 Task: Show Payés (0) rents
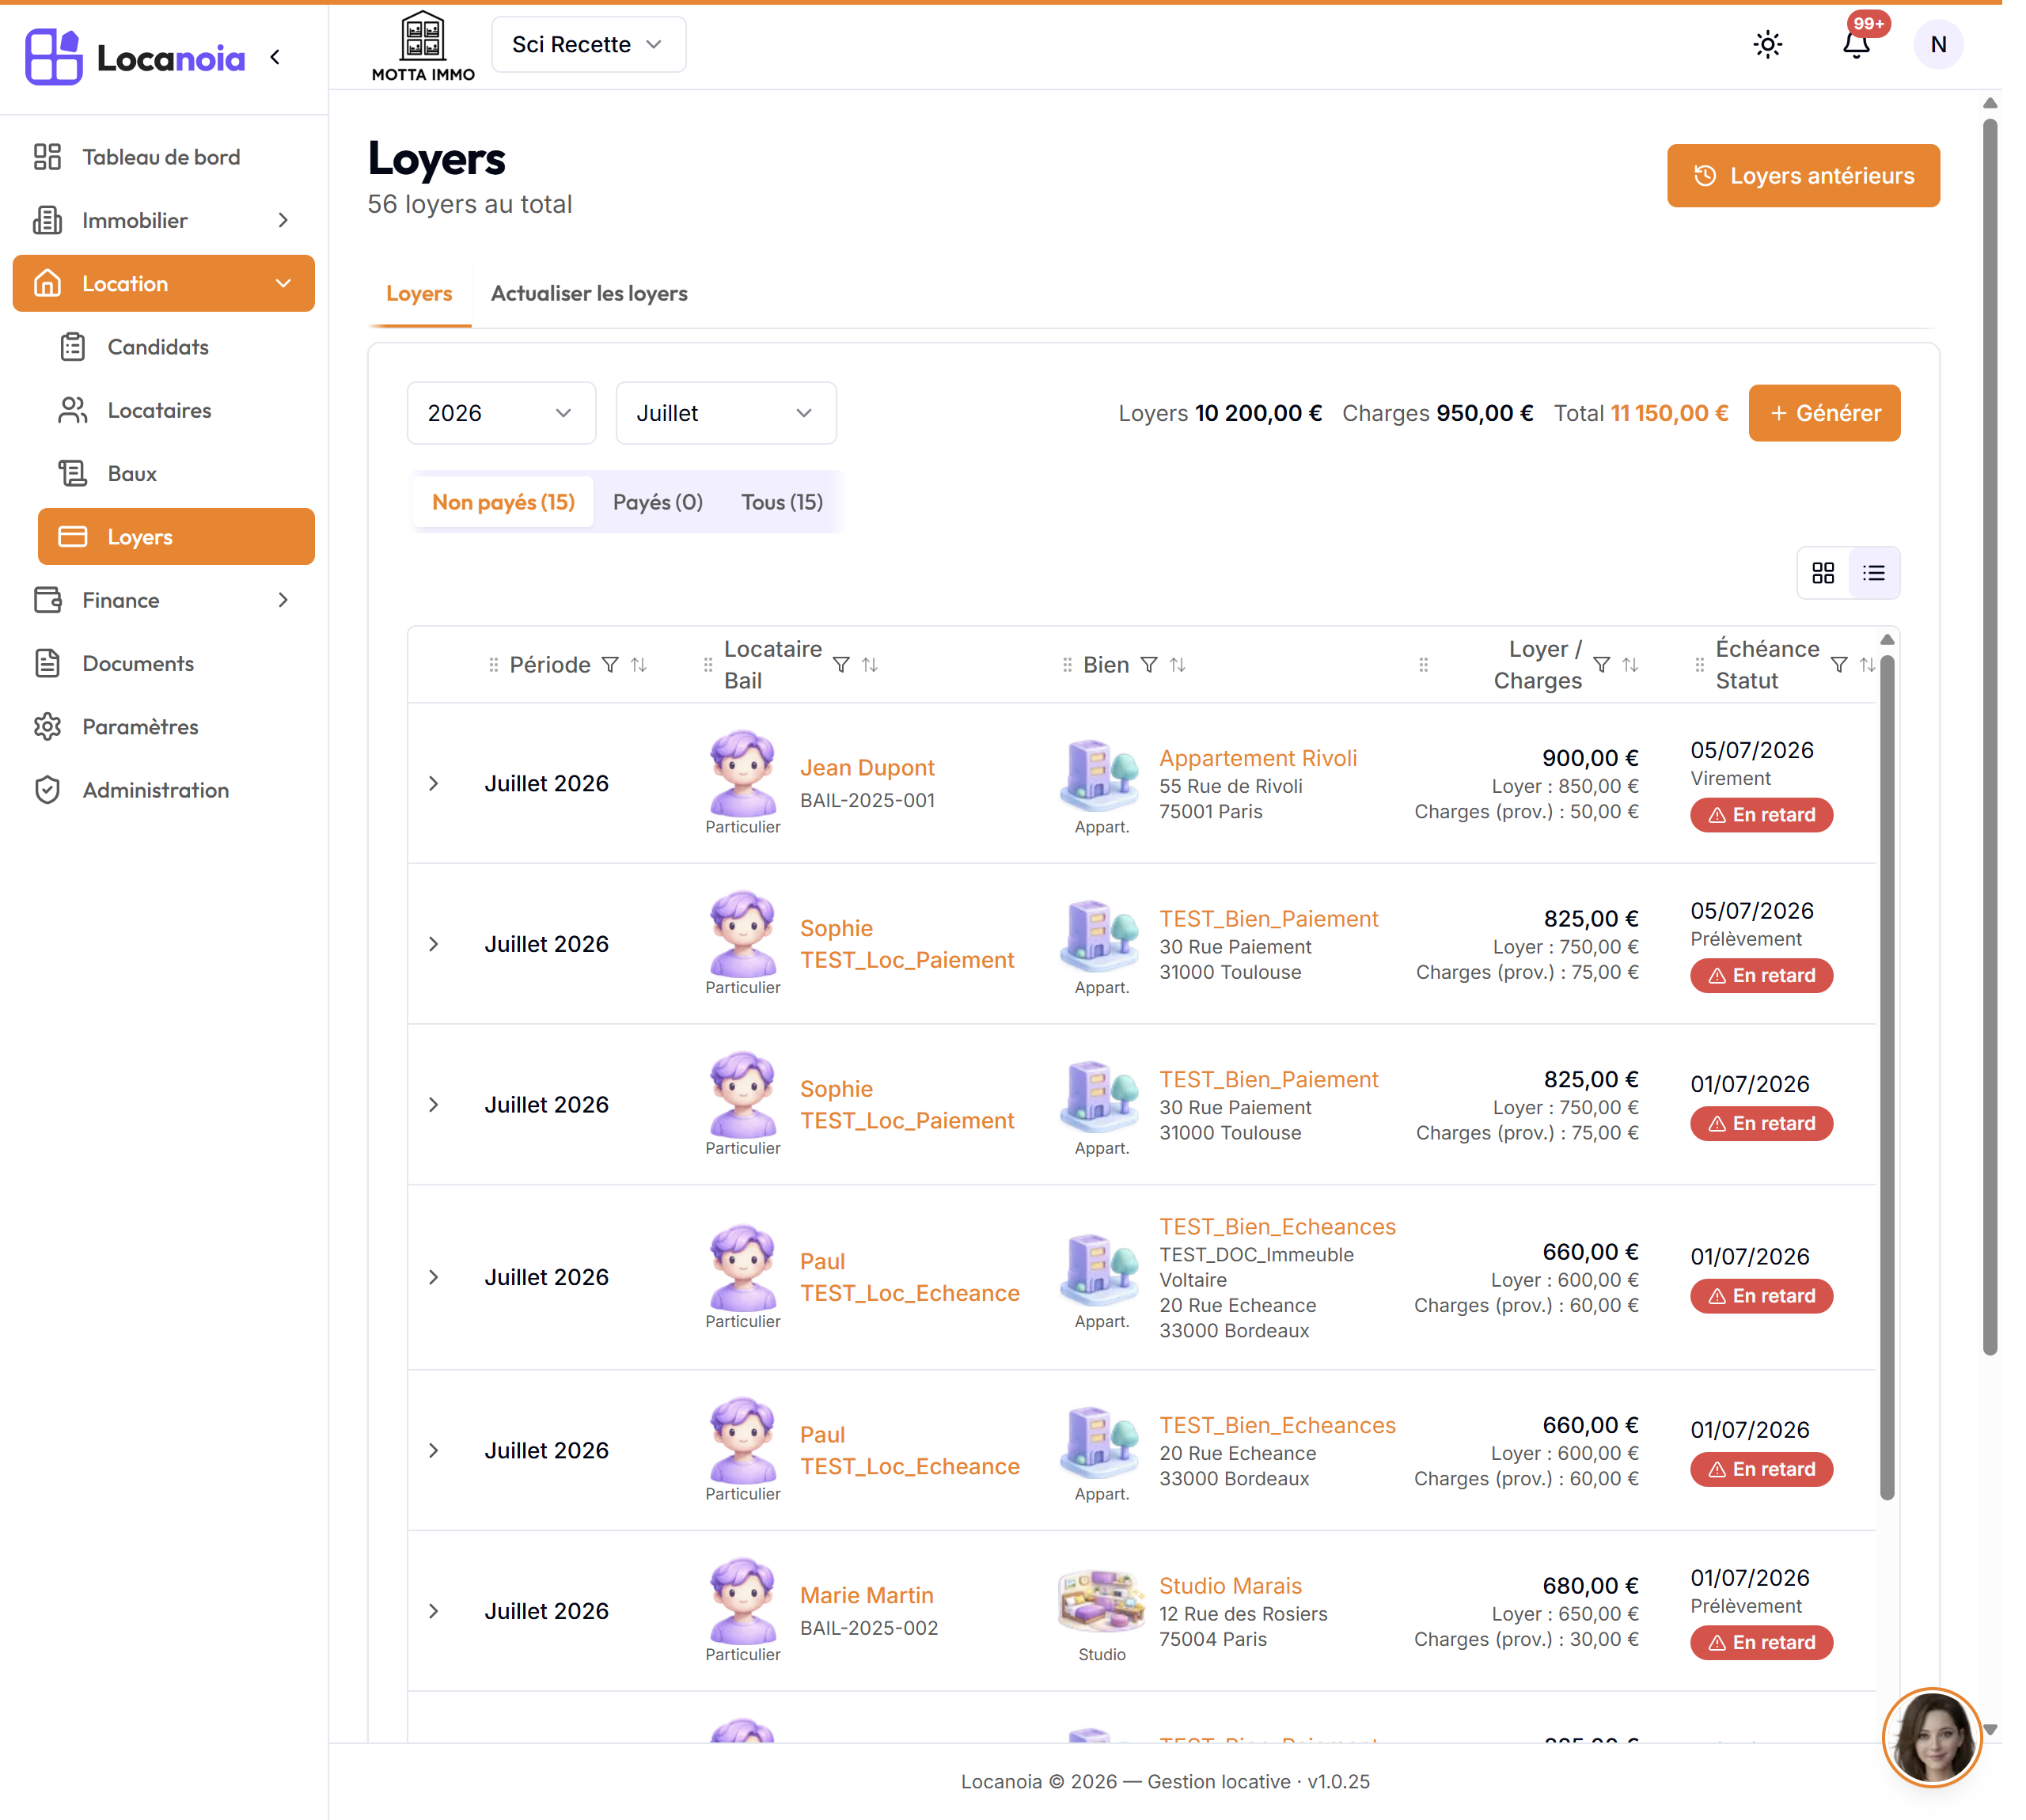coord(657,502)
